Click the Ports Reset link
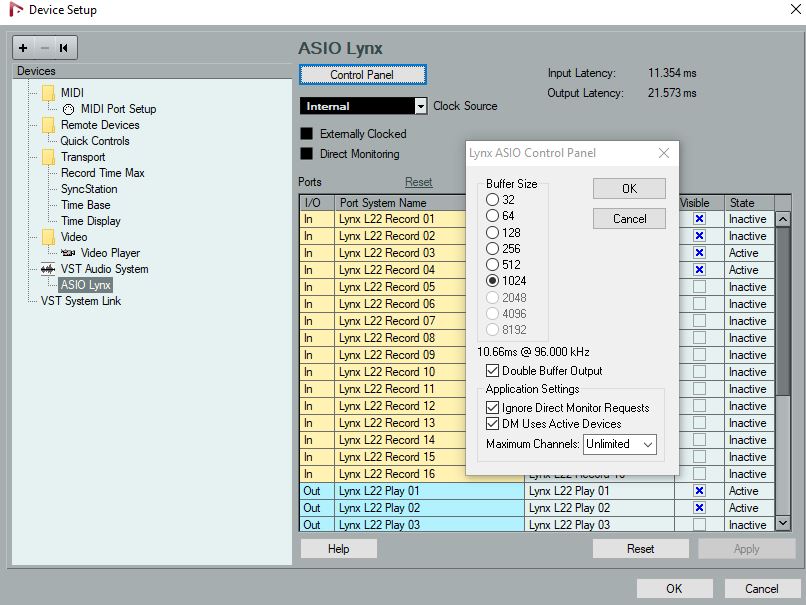 [418, 182]
